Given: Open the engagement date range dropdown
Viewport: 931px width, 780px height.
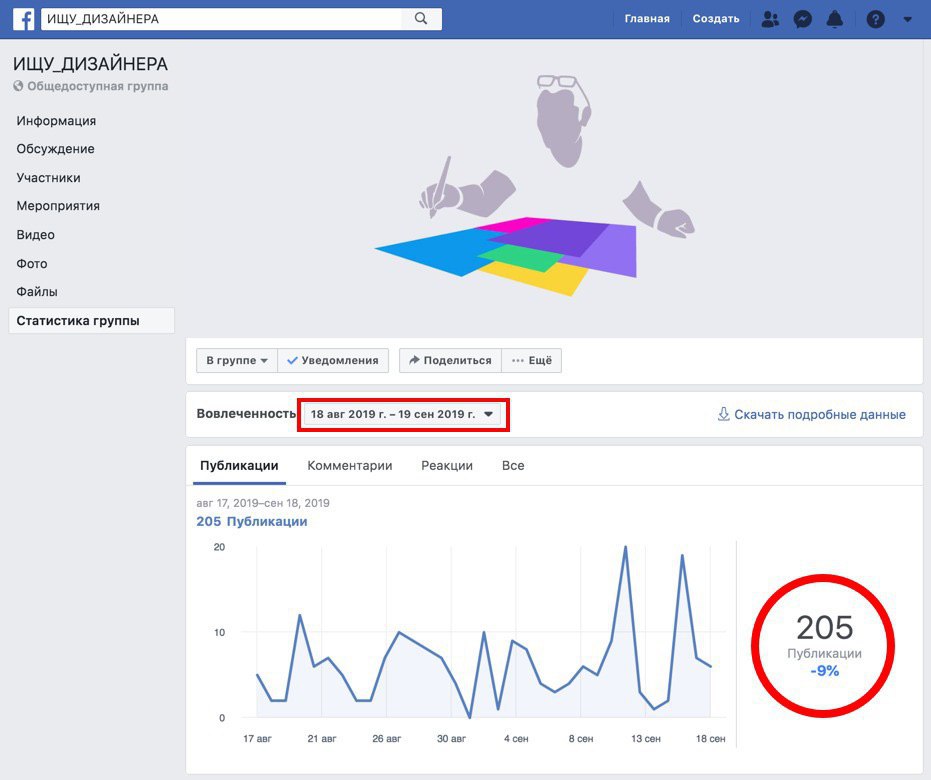Looking at the screenshot, I should [x=402, y=414].
